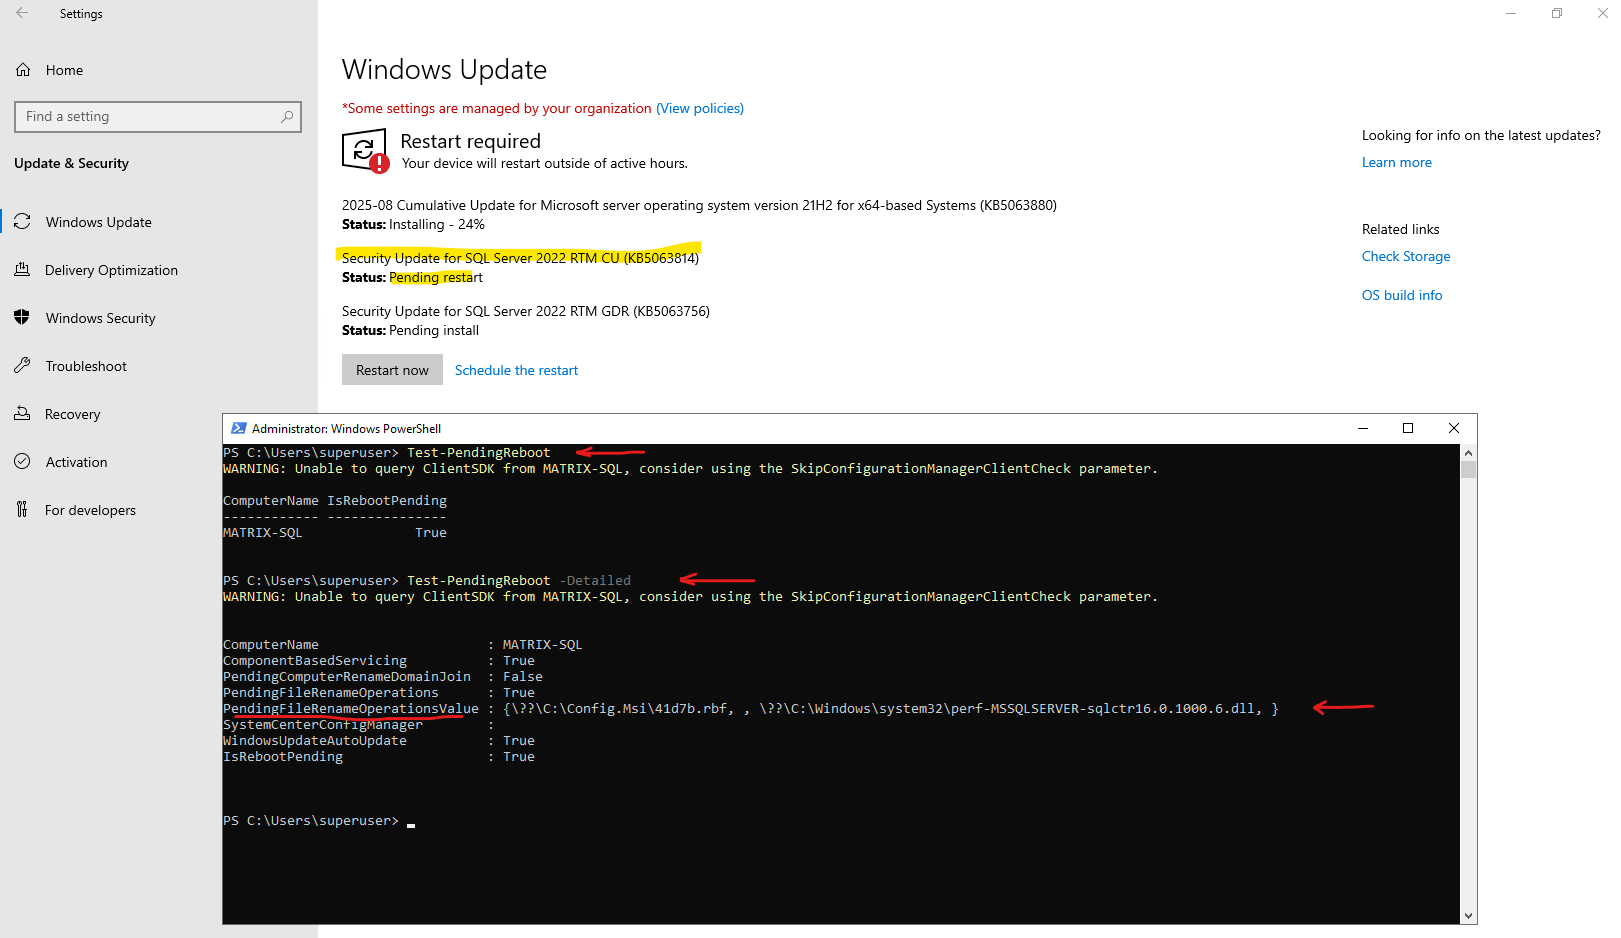The image size is (1621, 938).
Task: Restore down the Settings window
Action: (x=1557, y=13)
